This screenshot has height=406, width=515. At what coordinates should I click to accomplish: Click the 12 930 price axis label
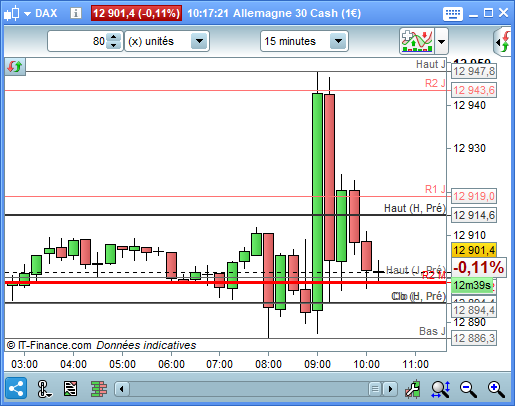coord(469,148)
